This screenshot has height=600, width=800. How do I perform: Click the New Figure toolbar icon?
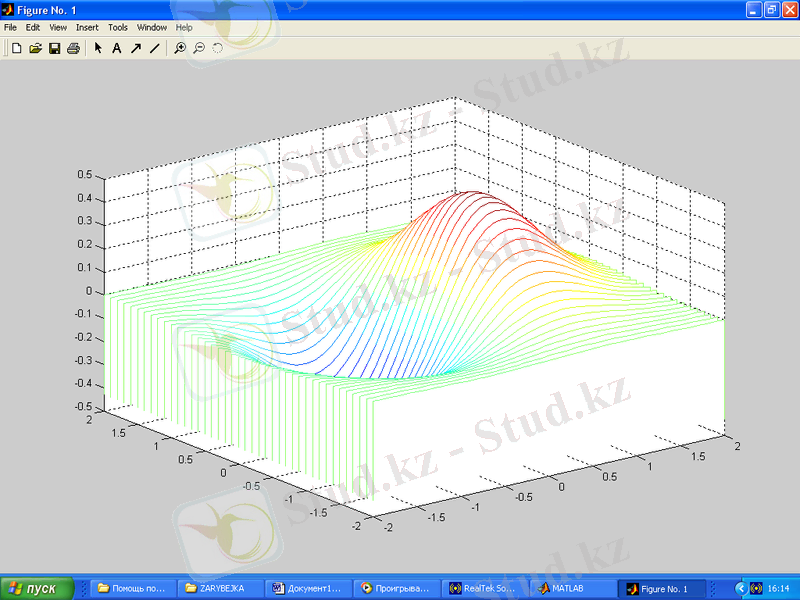pyautogui.click(x=16, y=48)
